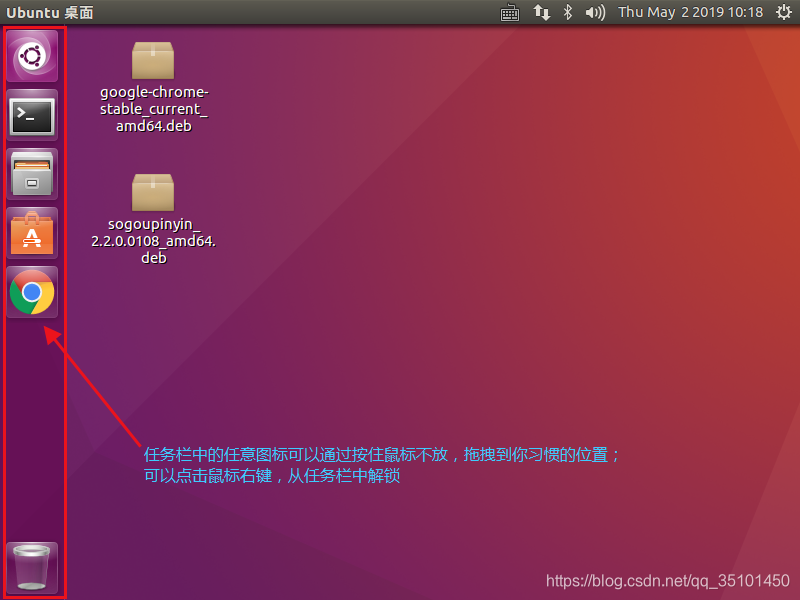
Task: Open the Files manager launcher icon
Action: tap(32, 174)
